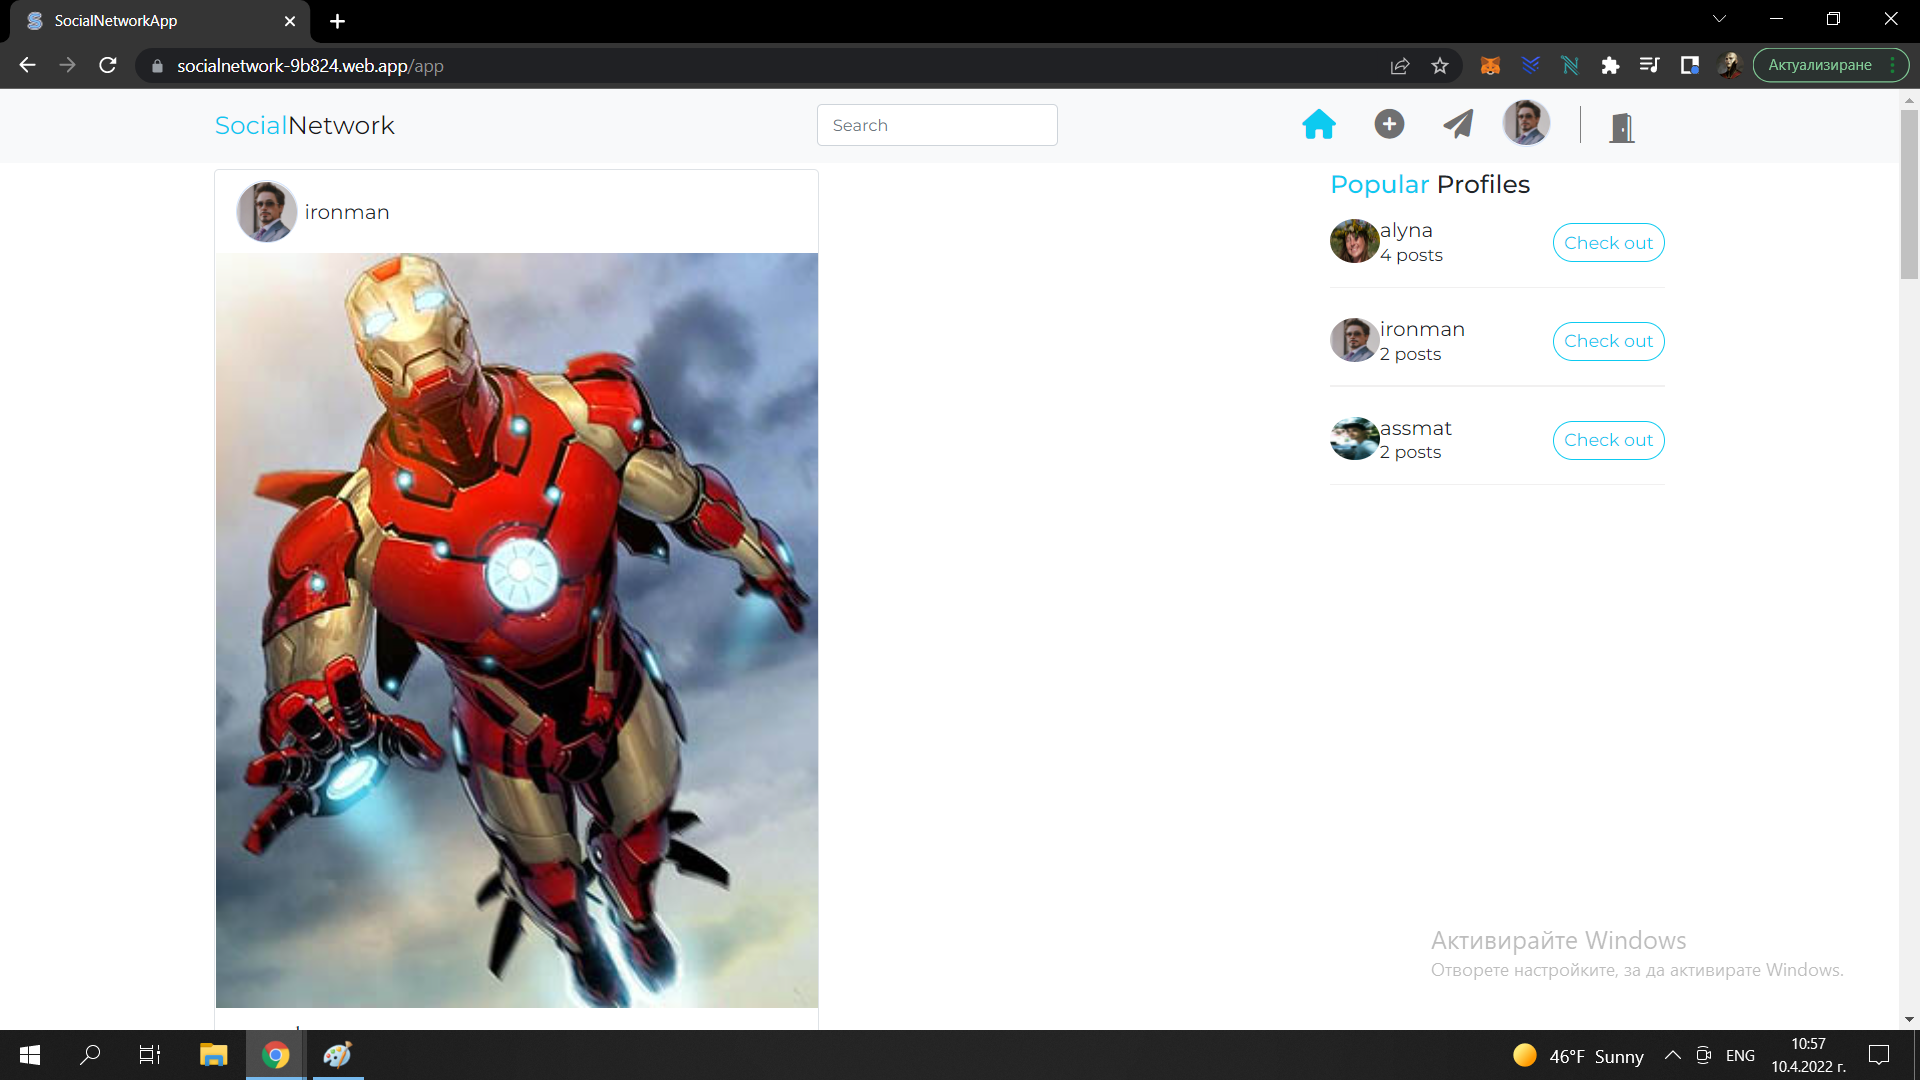Log out using the door icon

click(x=1621, y=128)
